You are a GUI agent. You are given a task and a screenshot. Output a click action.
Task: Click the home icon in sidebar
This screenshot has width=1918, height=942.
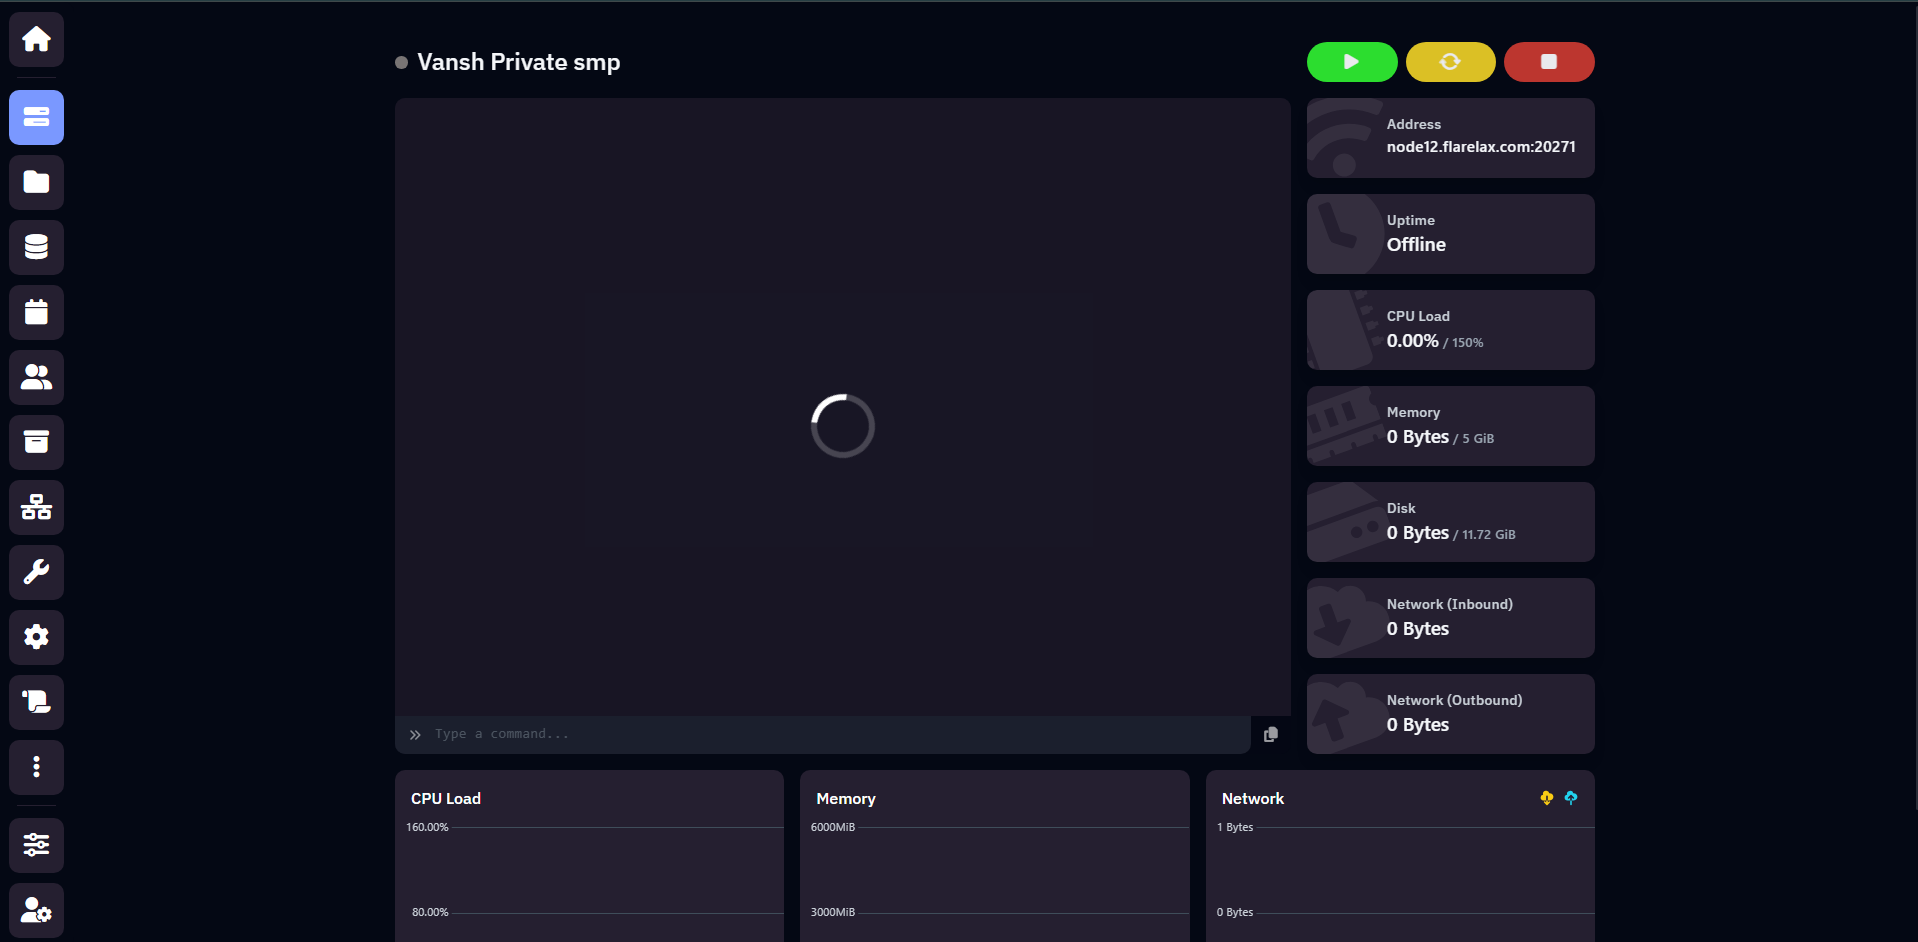coord(36,39)
